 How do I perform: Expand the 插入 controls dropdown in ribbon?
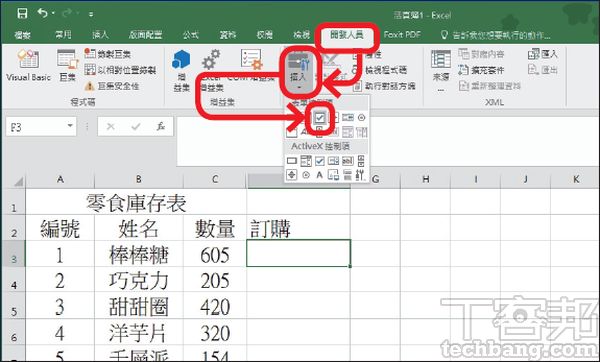click(x=298, y=88)
